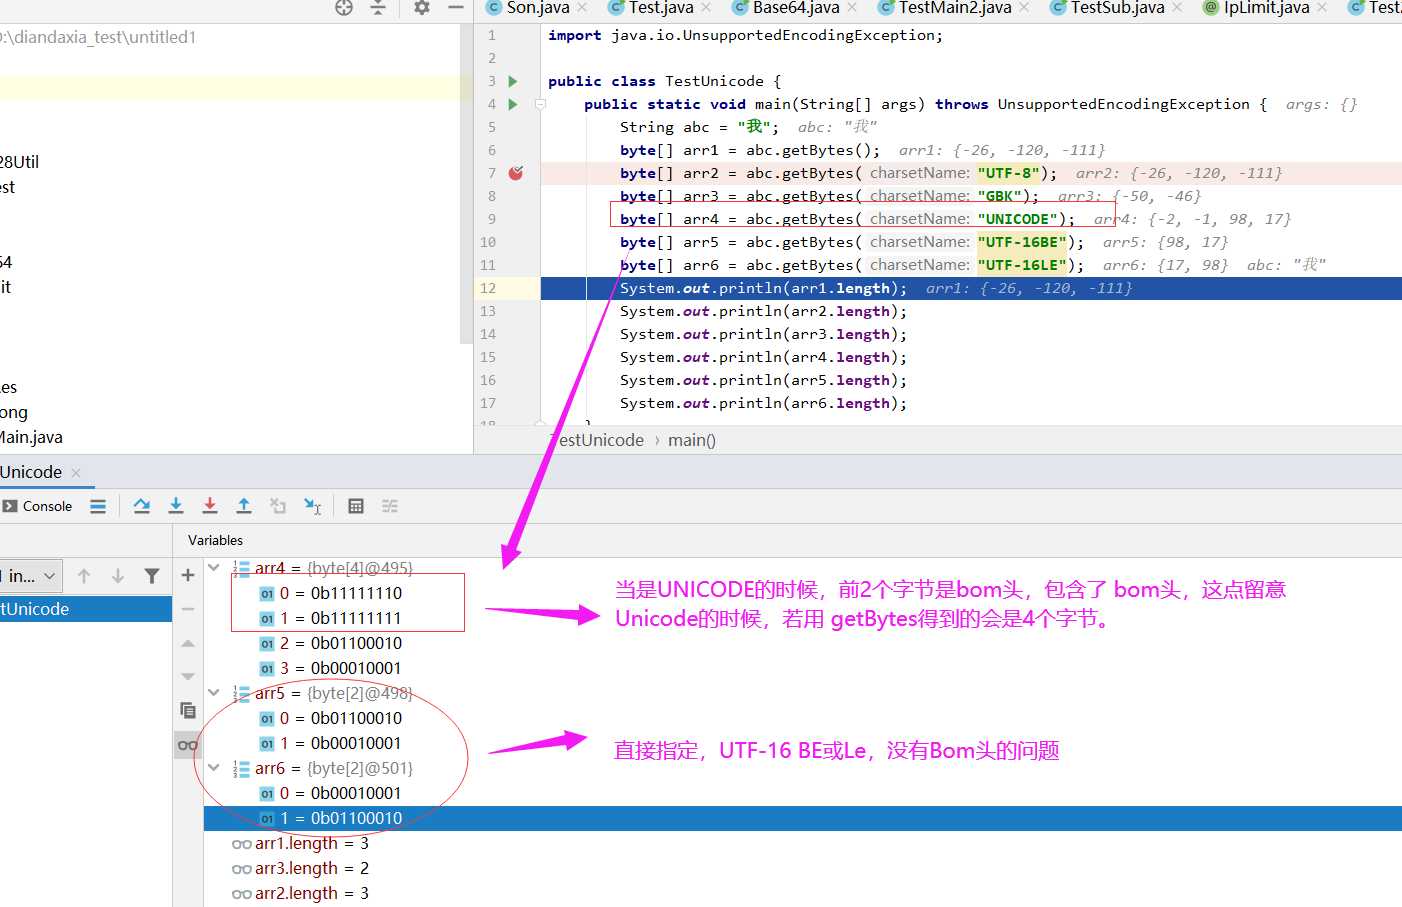
Task: Collapse the arr5 variable node
Action: 214,692
